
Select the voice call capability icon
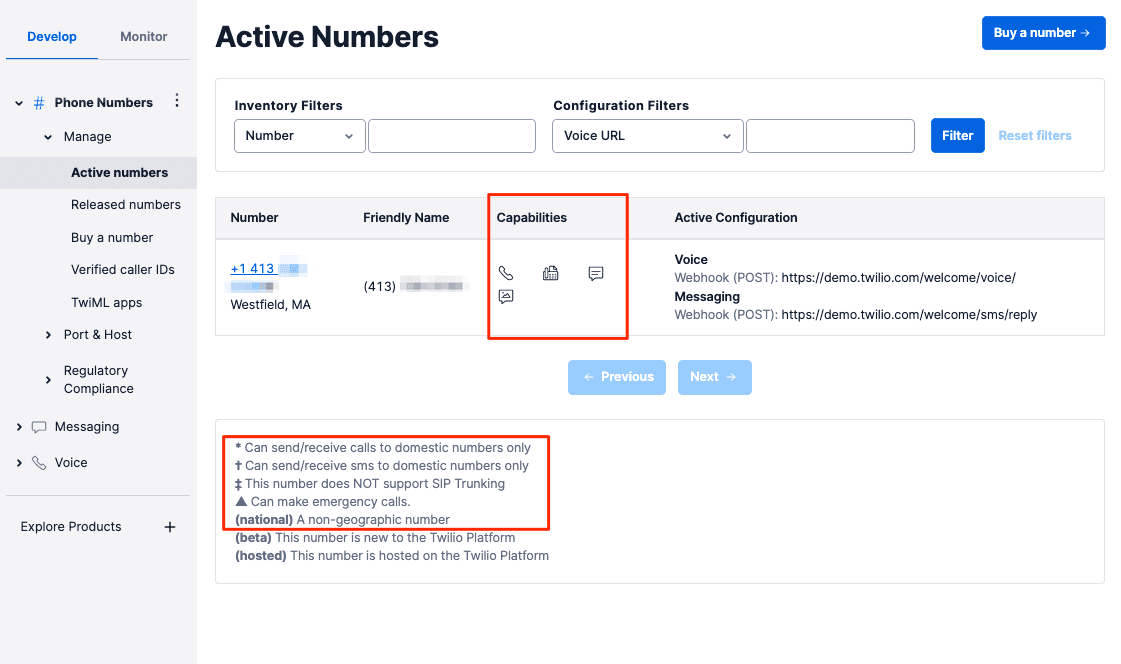[x=506, y=272]
